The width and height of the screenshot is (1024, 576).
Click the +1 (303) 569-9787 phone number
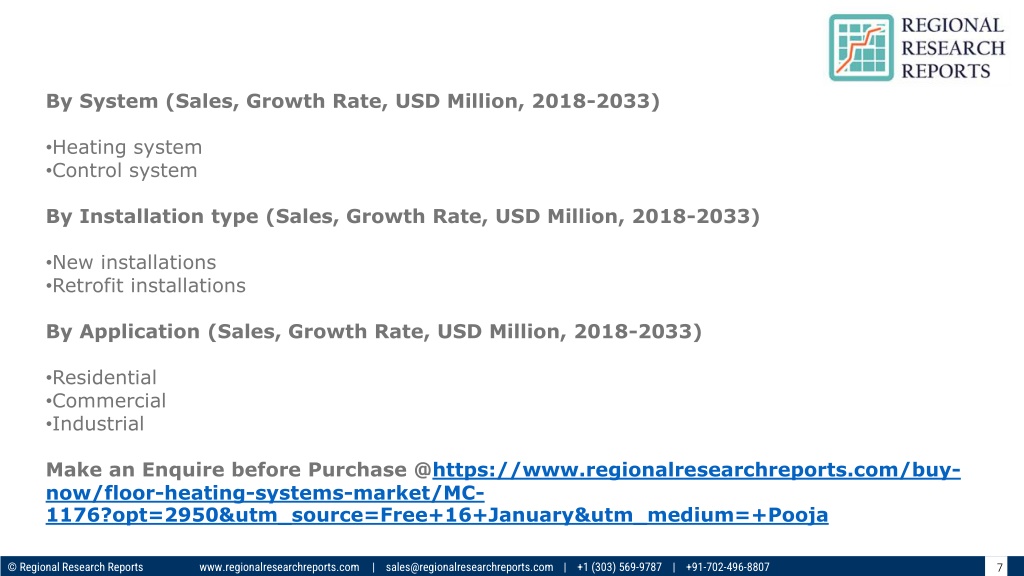pos(619,567)
